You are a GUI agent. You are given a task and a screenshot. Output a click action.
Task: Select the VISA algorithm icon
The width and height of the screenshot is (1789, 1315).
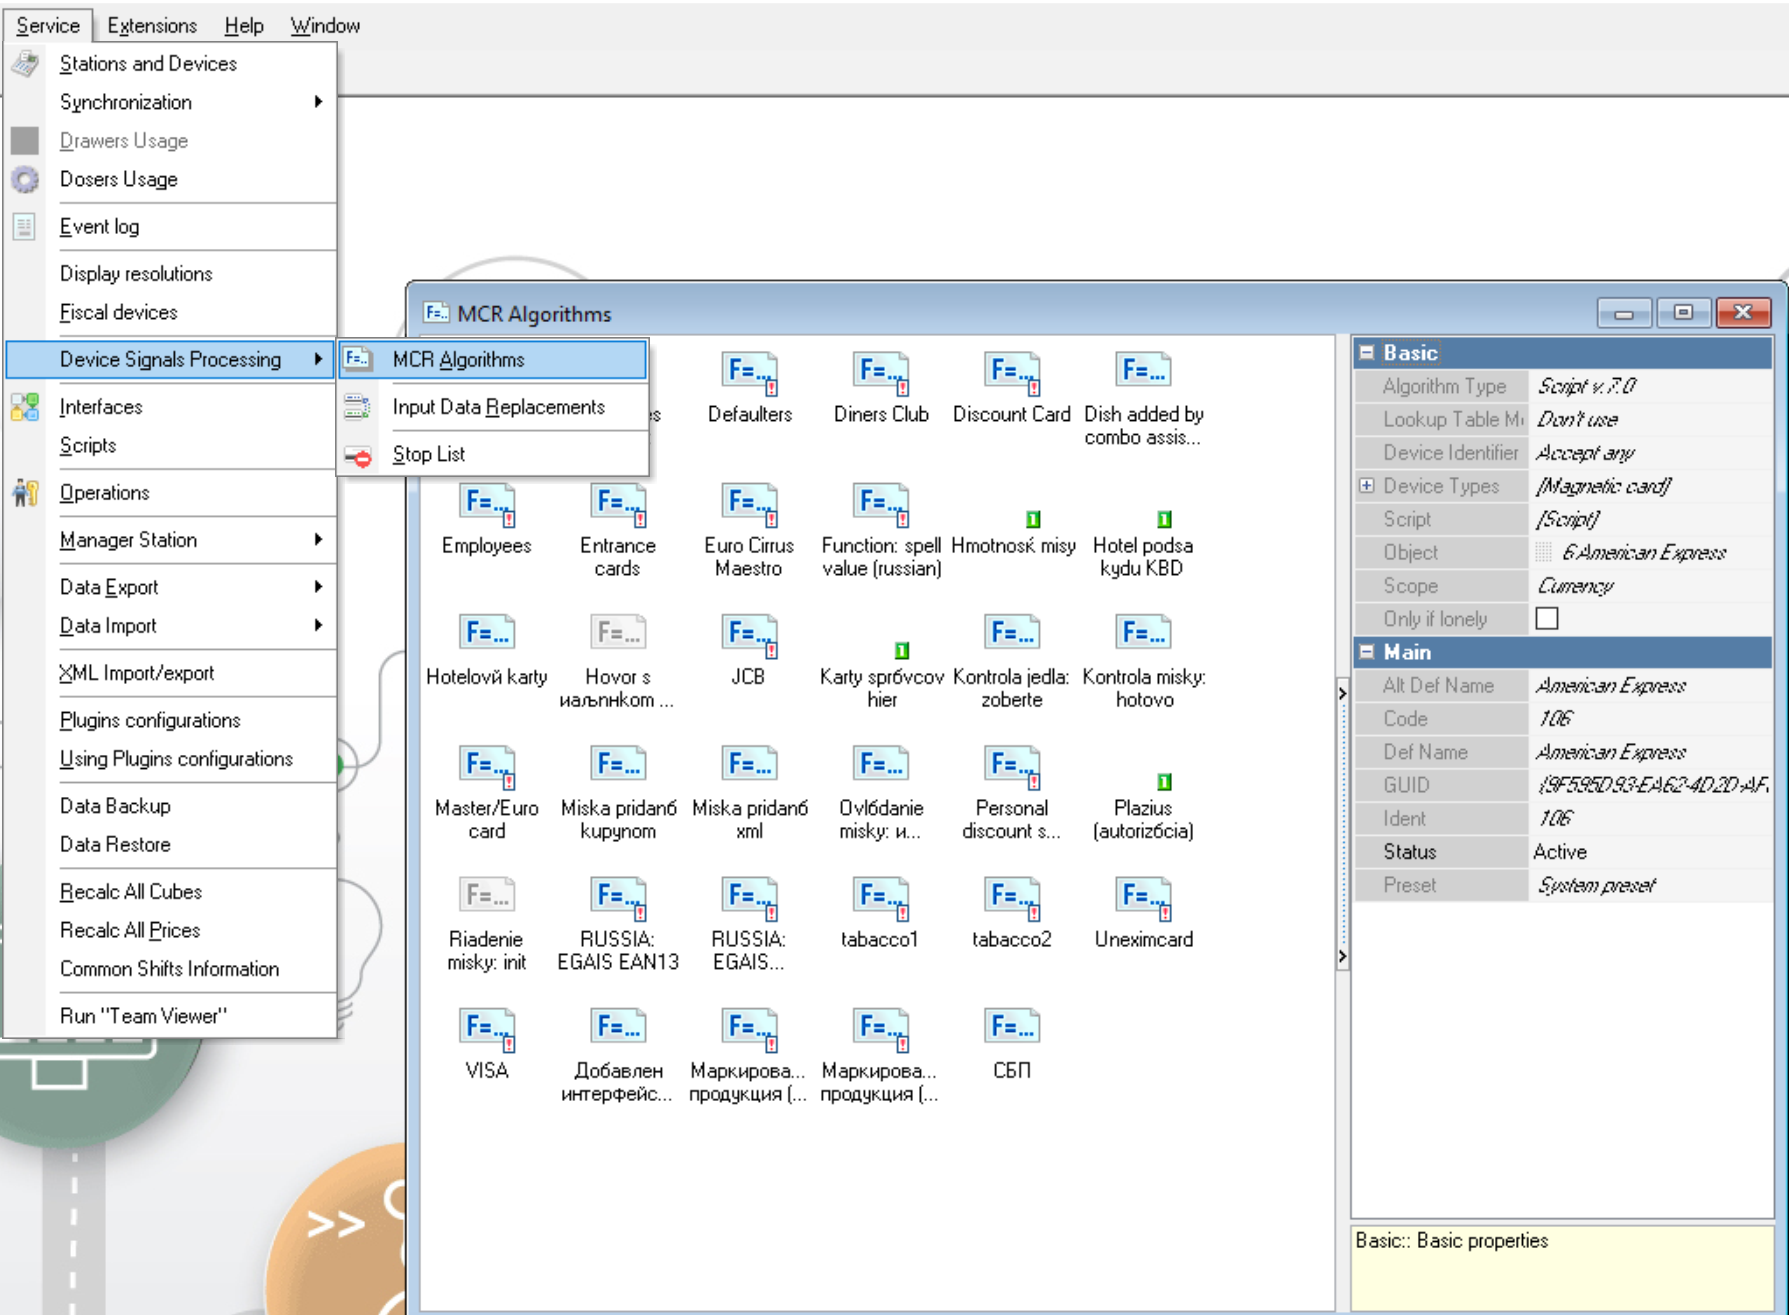[487, 1030]
